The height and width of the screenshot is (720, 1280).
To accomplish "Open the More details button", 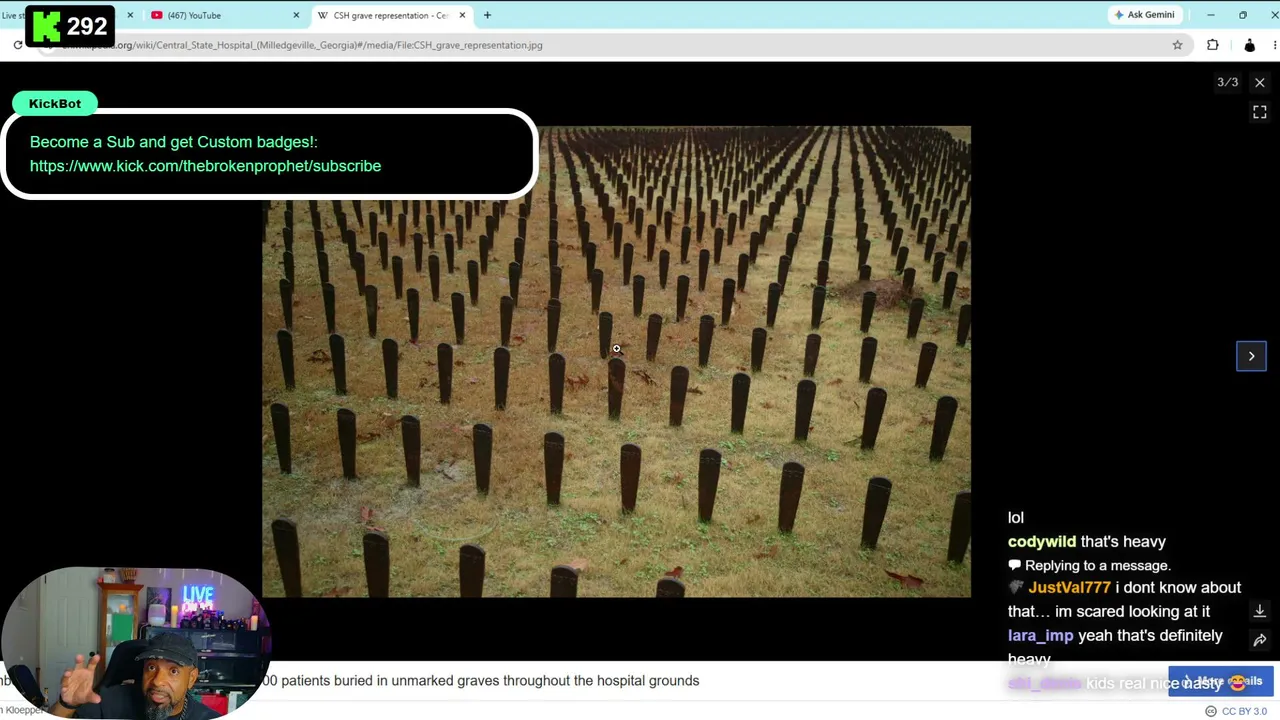I will click(1220, 681).
